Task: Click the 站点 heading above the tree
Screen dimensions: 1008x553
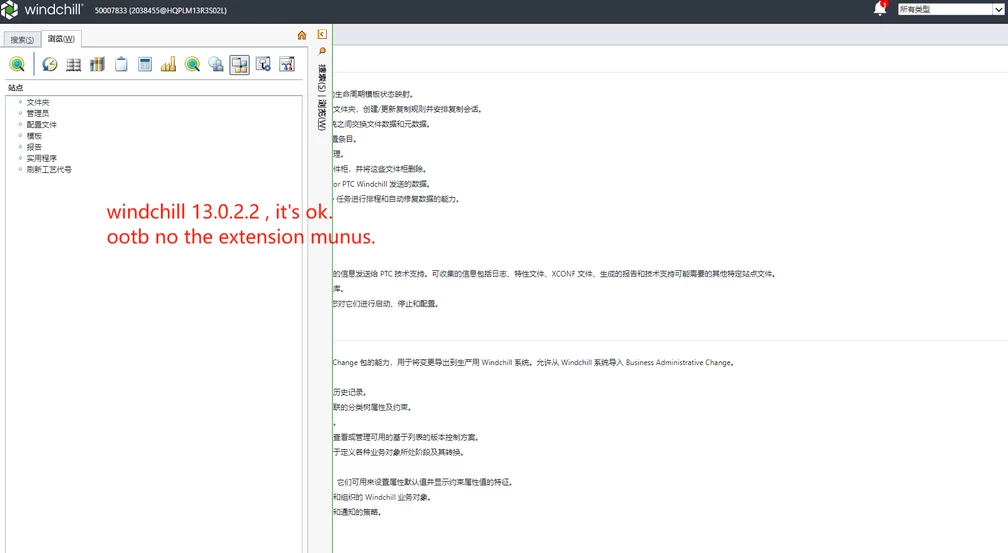Action: tap(15, 87)
